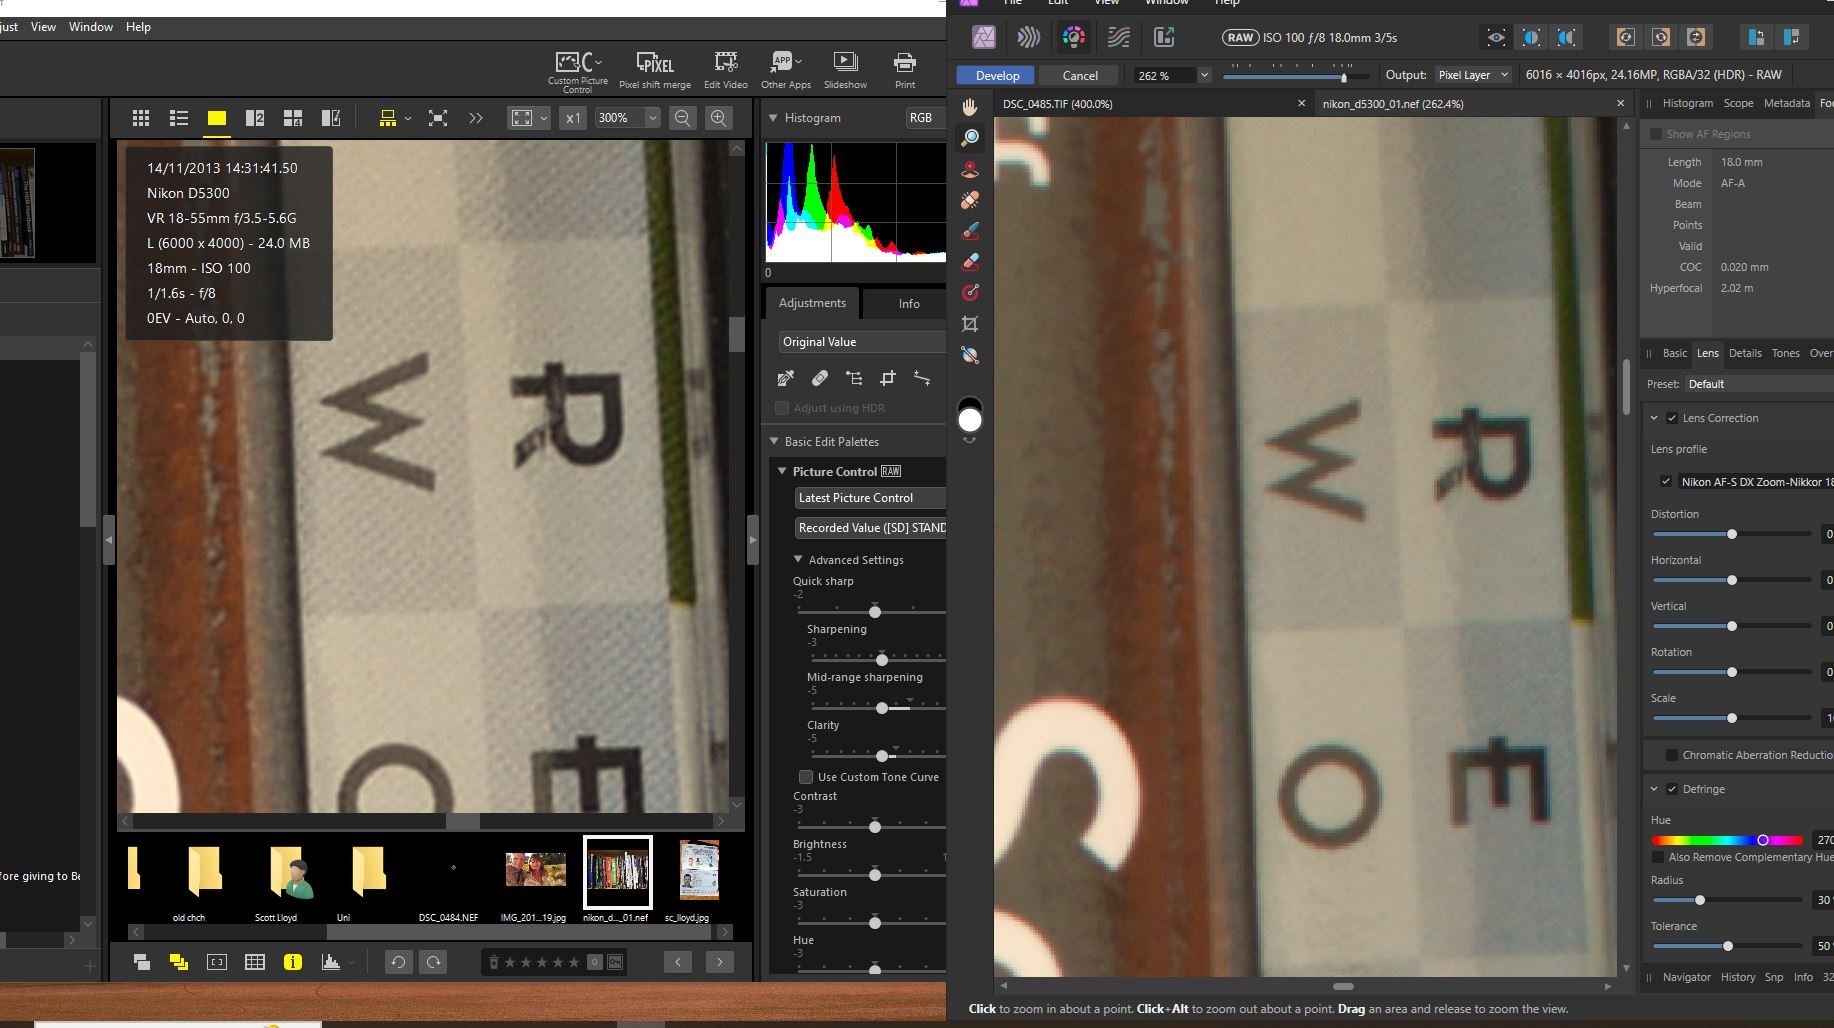The width and height of the screenshot is (1834, 1028).
Task: Enable Chromatic Aberration Reduction
Action: pos(1672,755)
